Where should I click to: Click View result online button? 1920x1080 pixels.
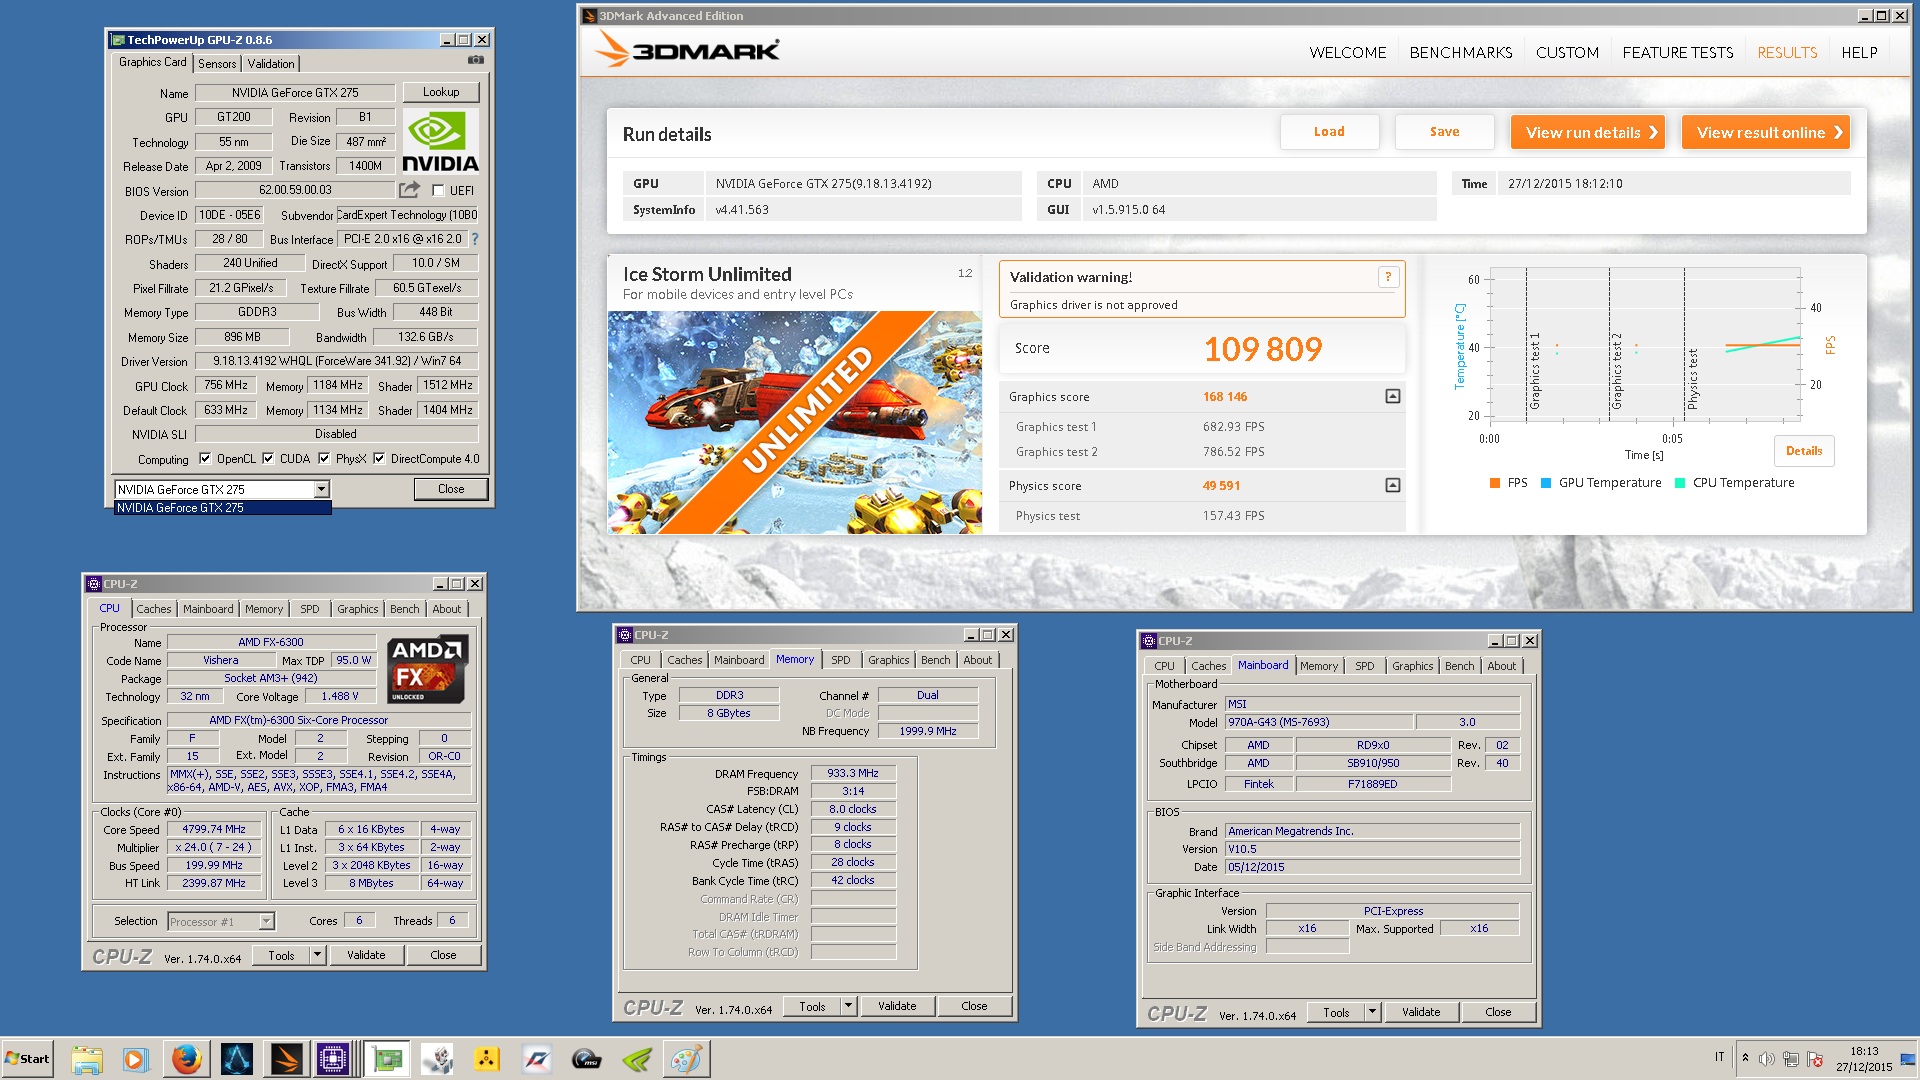pyautogui.click(x=1766, y=132)
